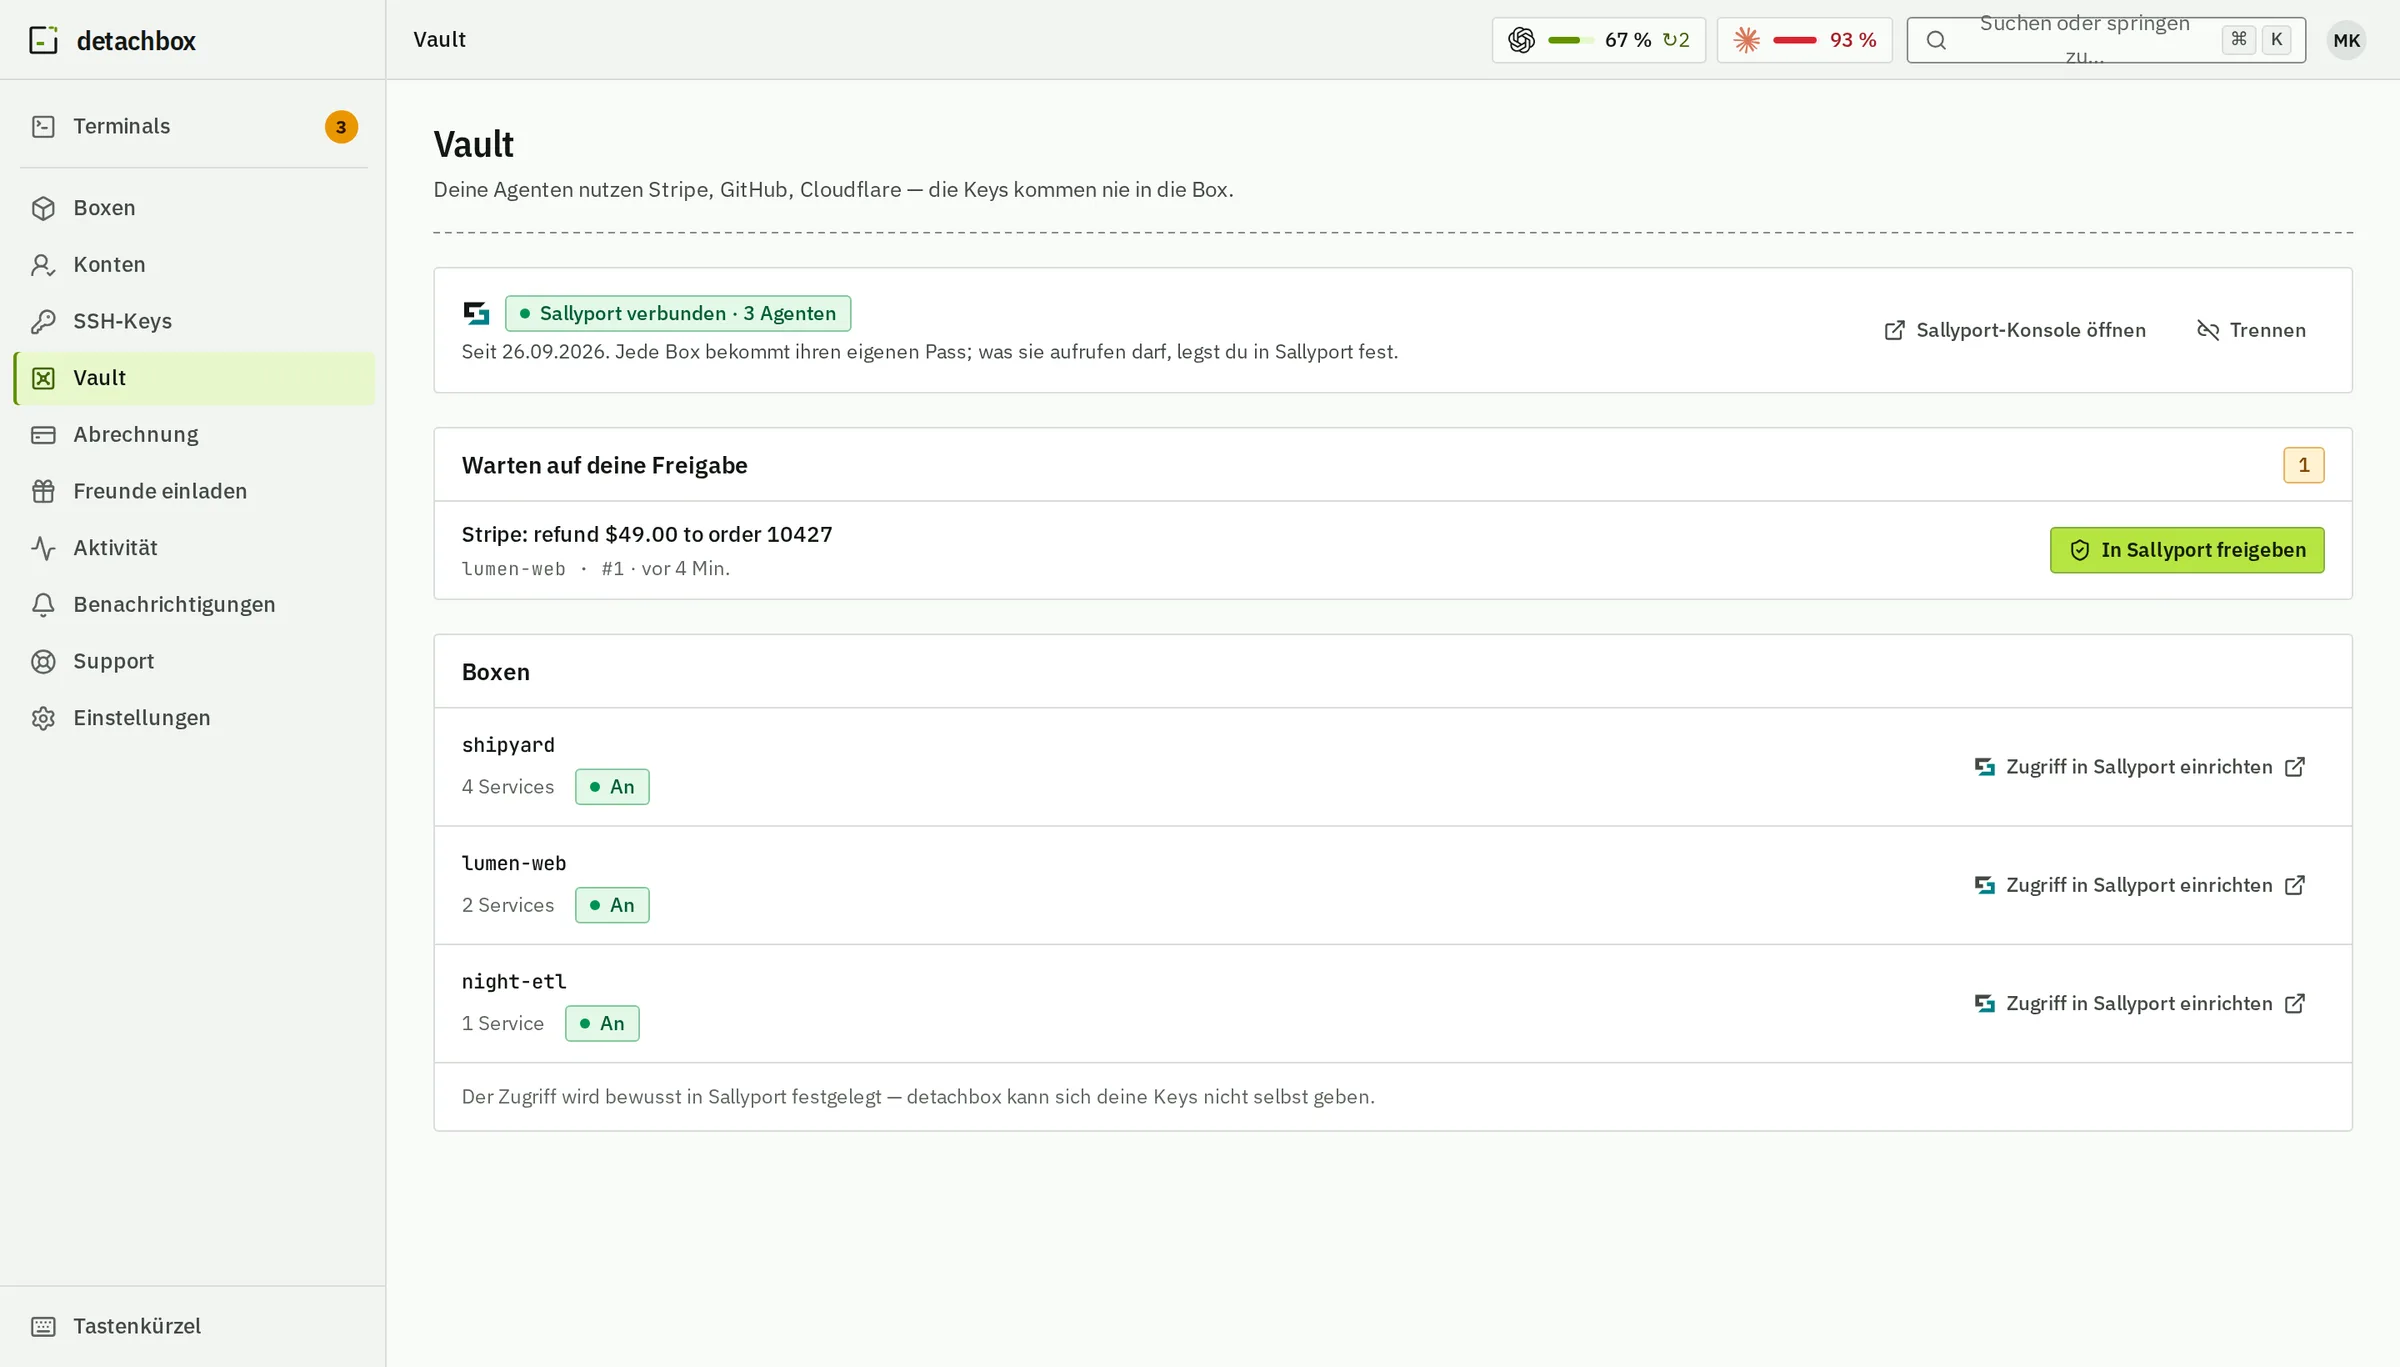Set up Sallyport access for shipyard
Image resolution: width=2400 pixels, height=1367 pixels.
pos(2140,767)
